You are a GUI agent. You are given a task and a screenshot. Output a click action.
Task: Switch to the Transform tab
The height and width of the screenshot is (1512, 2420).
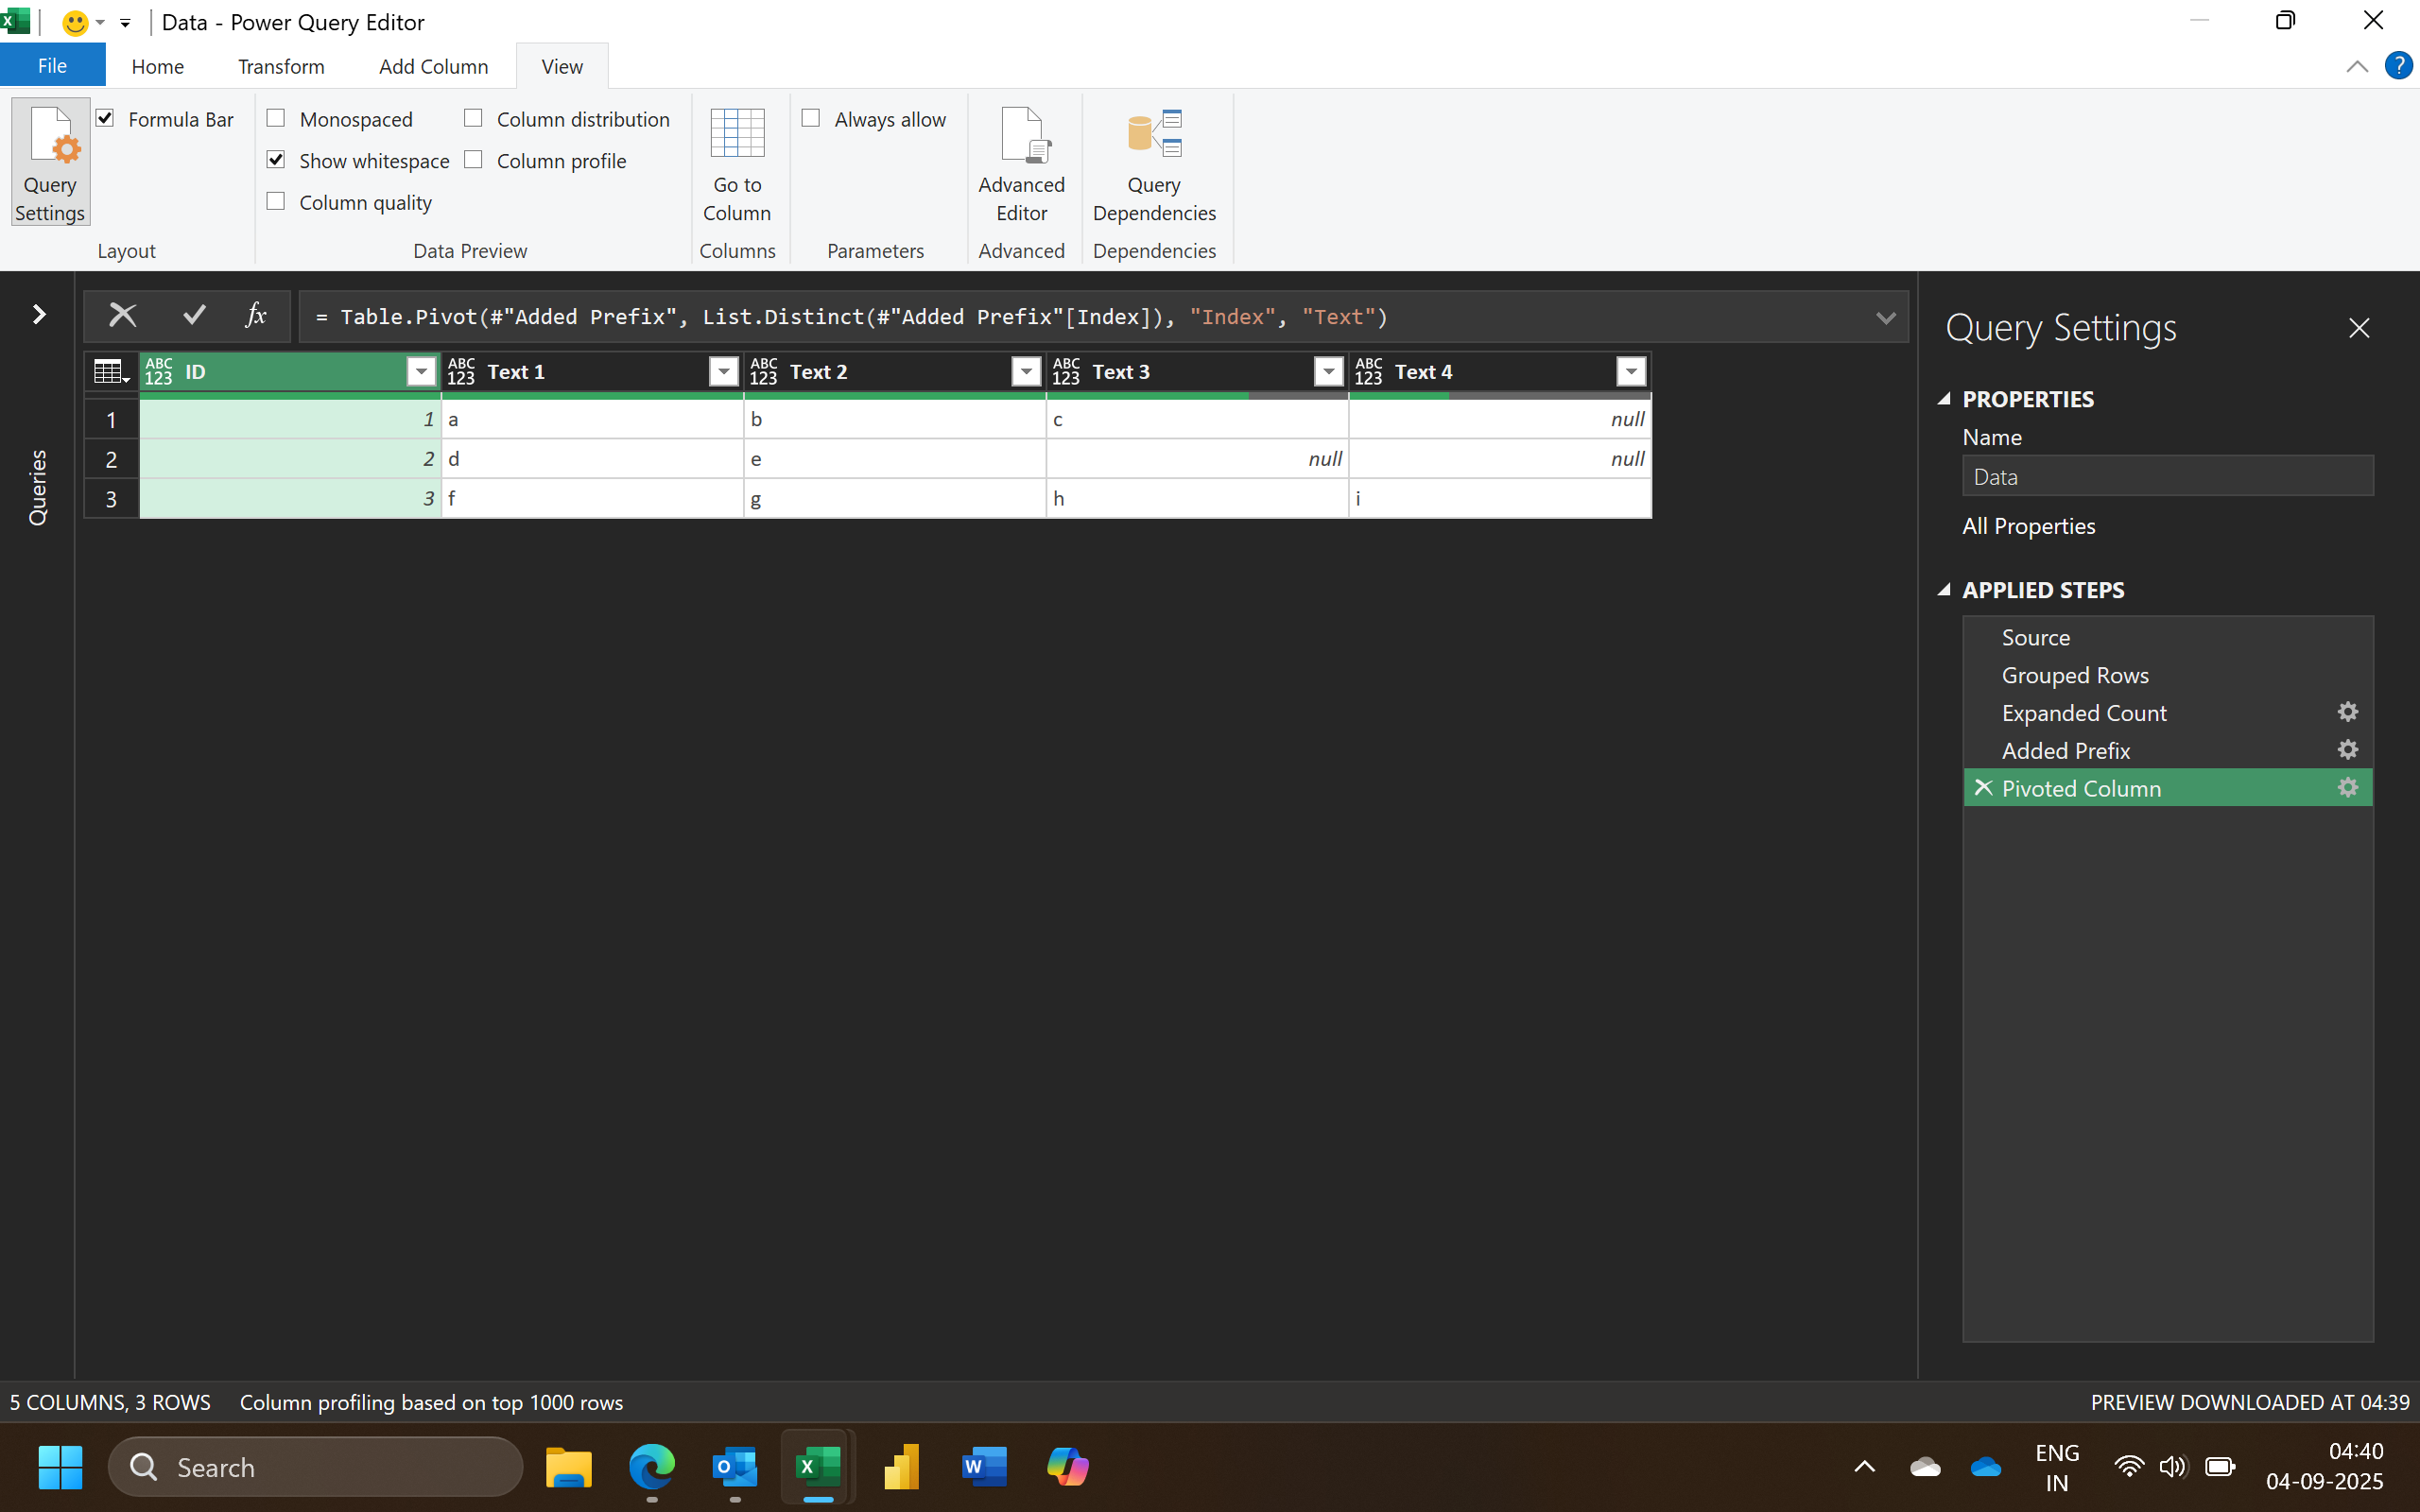(x=281, y=67)
